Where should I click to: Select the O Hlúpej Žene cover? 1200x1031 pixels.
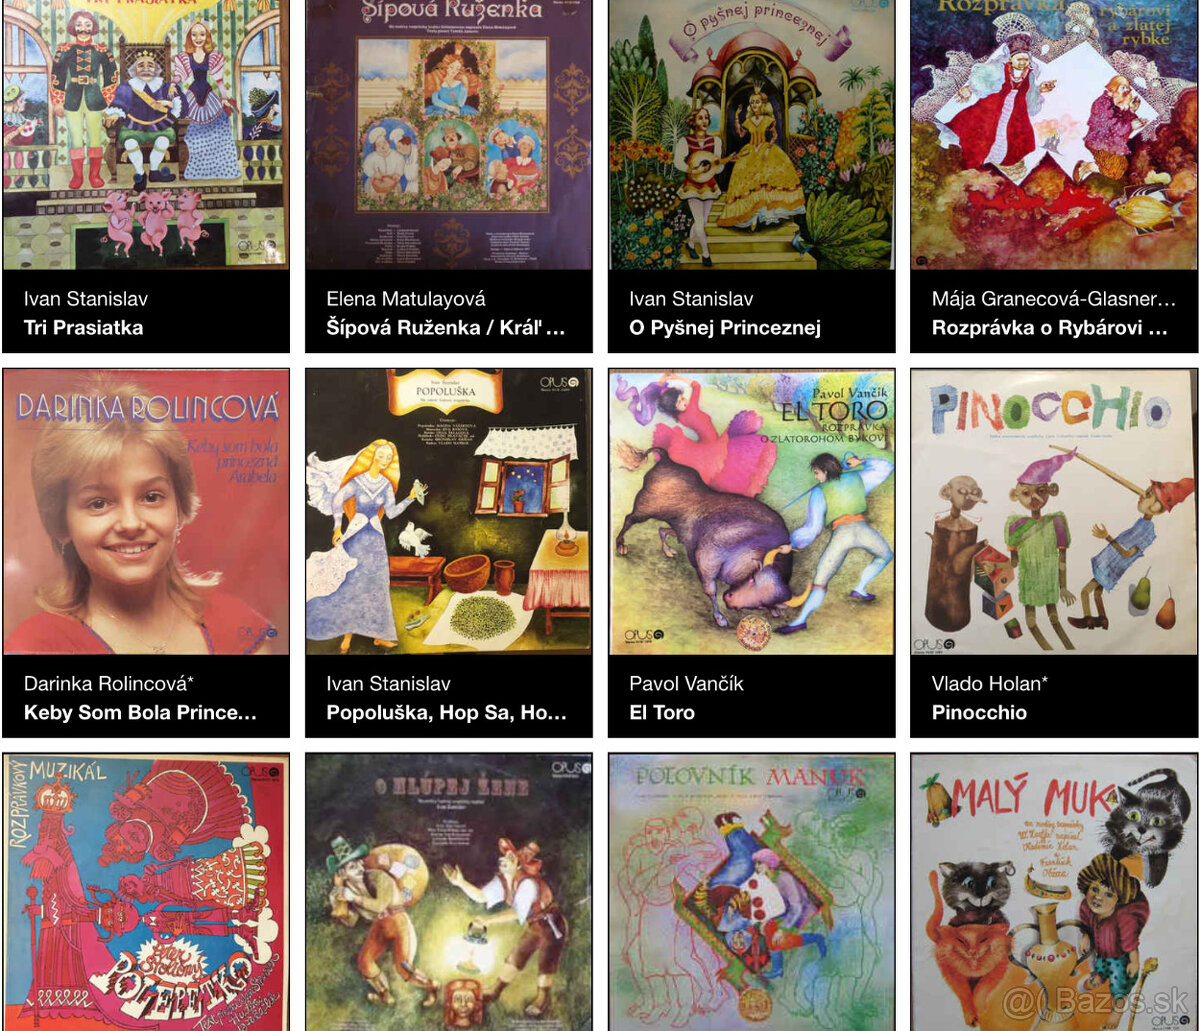[448, 892]
